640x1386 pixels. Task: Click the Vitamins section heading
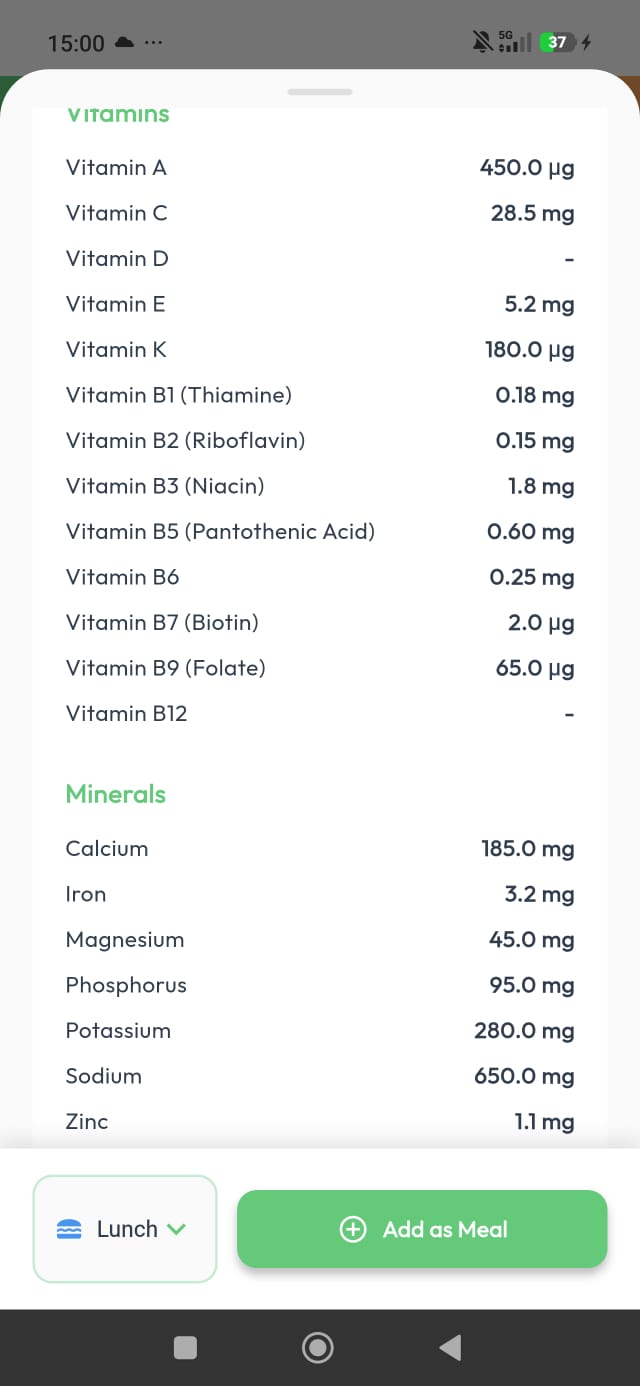(117, 114)
